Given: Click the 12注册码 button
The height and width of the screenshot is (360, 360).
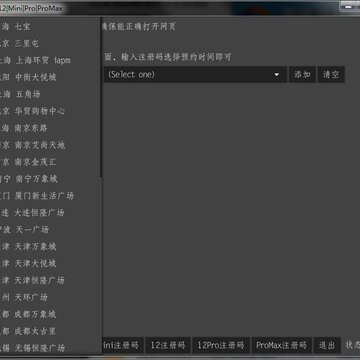Looking at the screenshot, I should 168,345.
